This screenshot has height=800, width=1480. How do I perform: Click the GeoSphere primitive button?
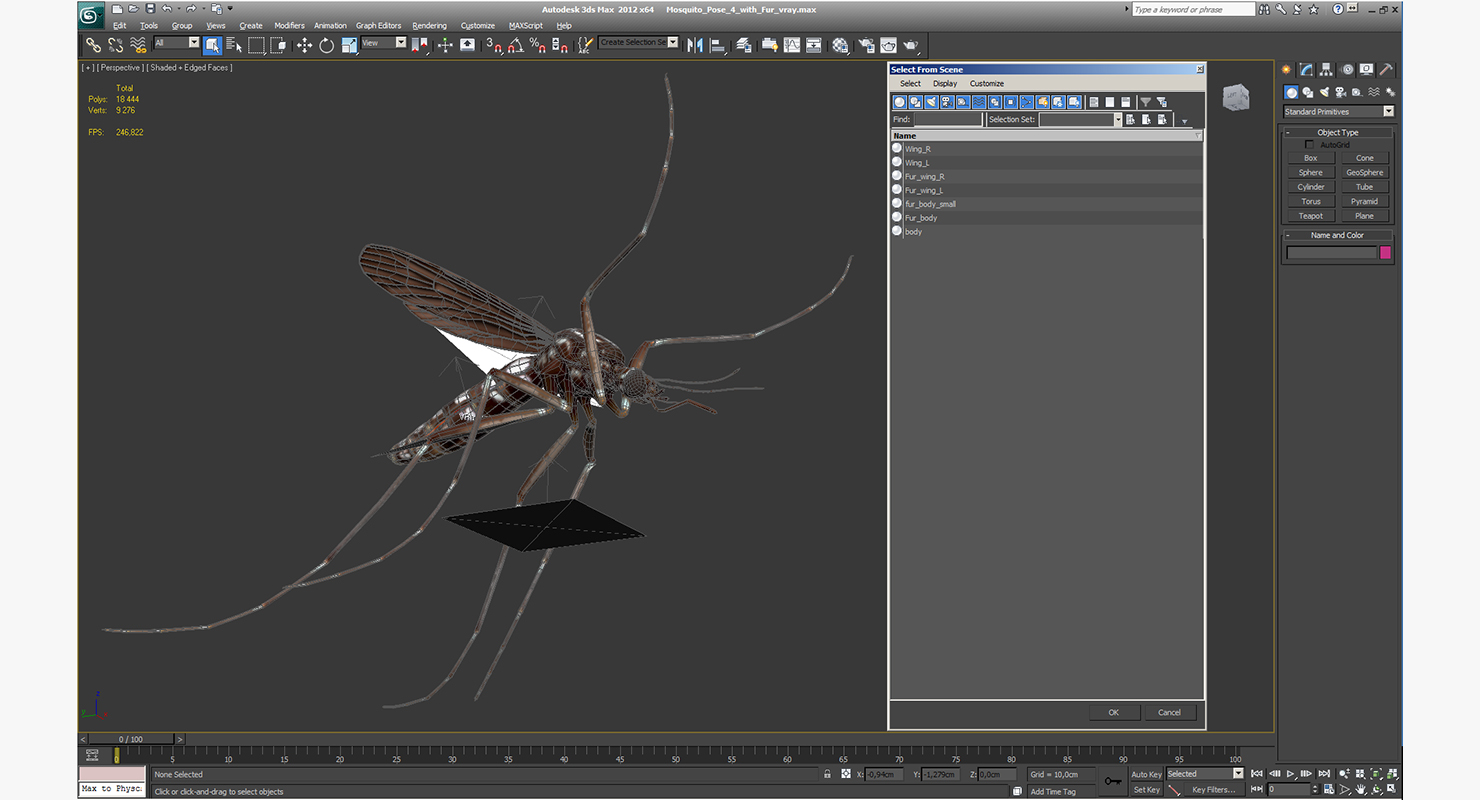point(1364,172)
